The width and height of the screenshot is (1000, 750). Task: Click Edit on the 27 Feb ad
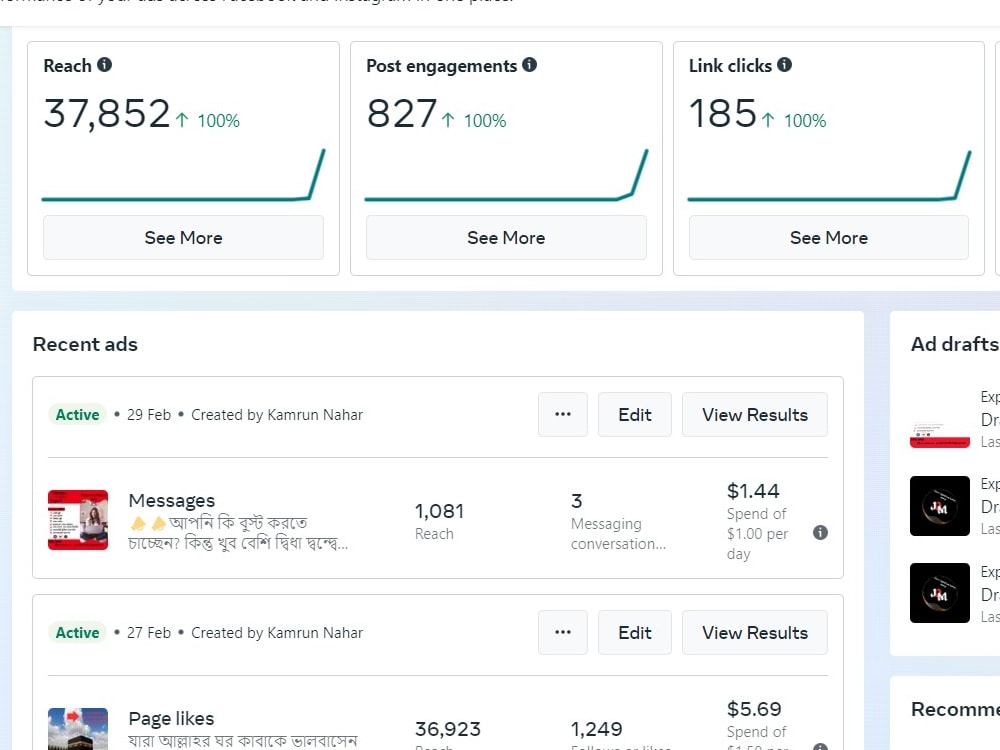pos(634,632)
